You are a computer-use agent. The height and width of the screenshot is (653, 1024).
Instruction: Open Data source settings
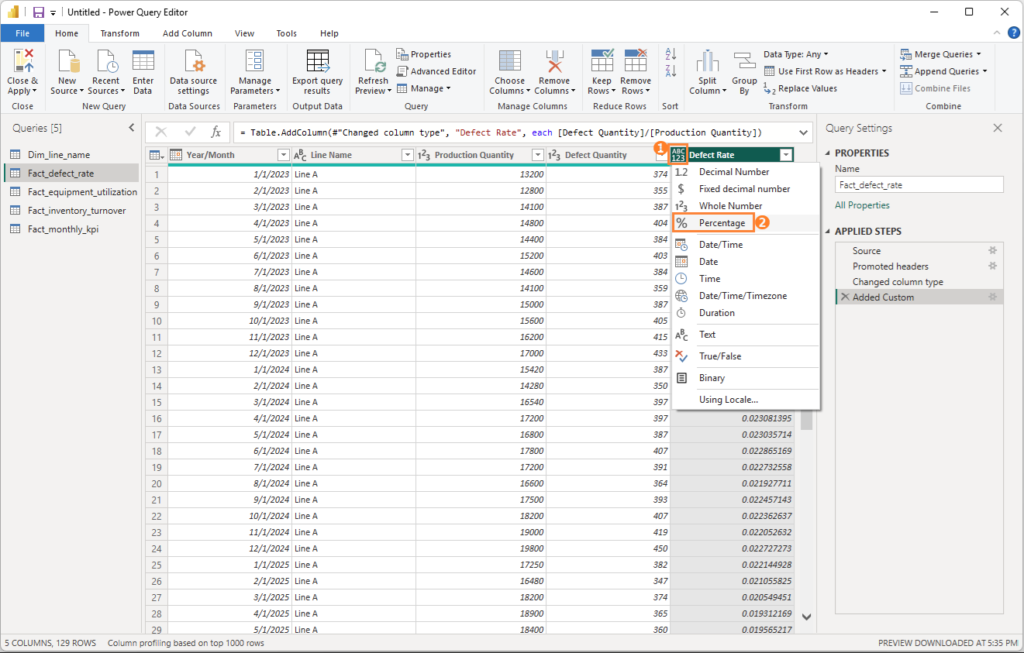pos(193,72)
